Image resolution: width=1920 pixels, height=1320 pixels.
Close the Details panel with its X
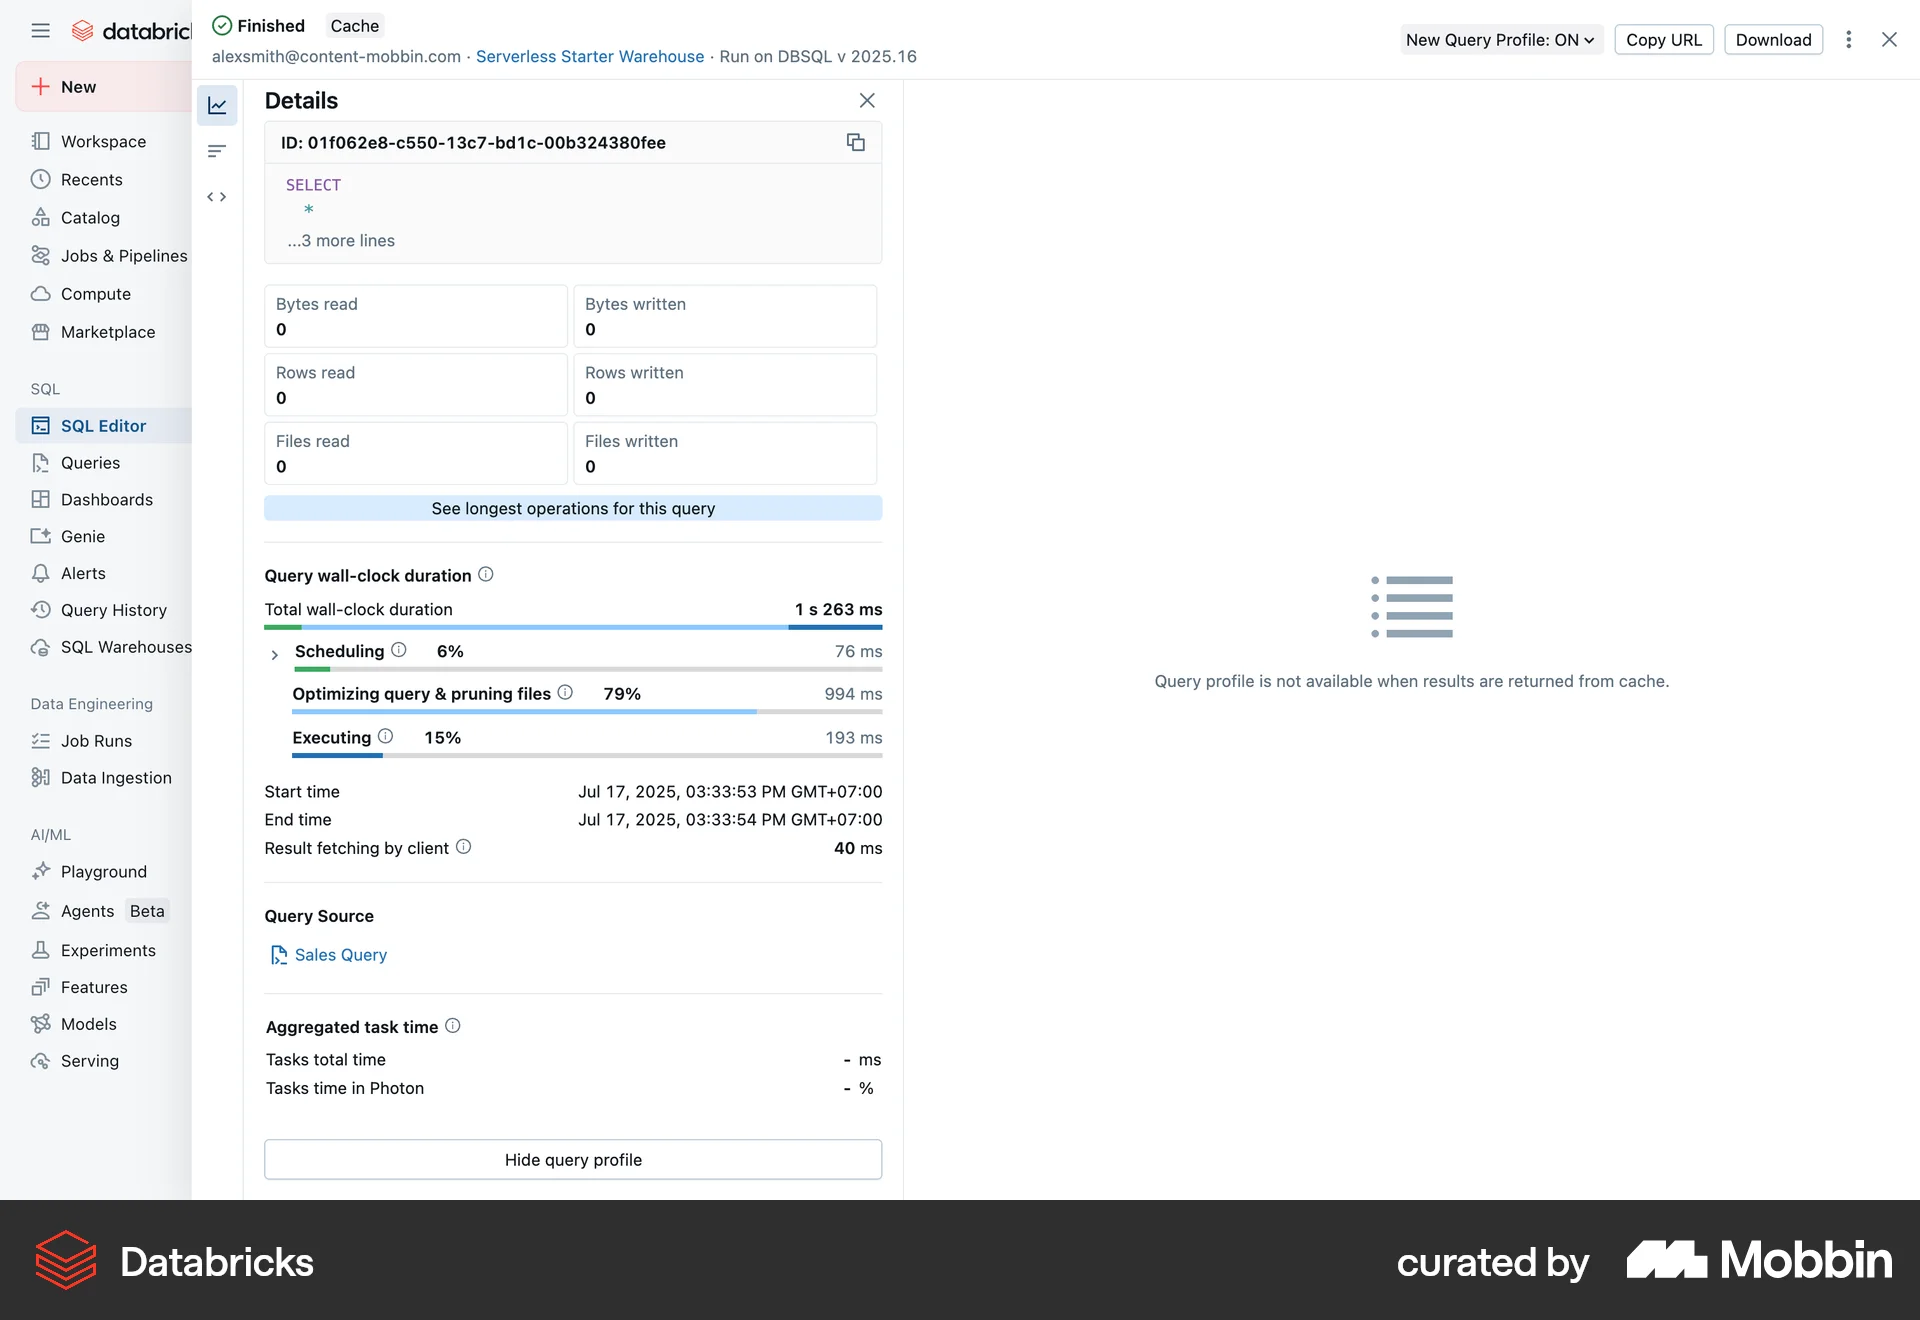coord(866,100)
